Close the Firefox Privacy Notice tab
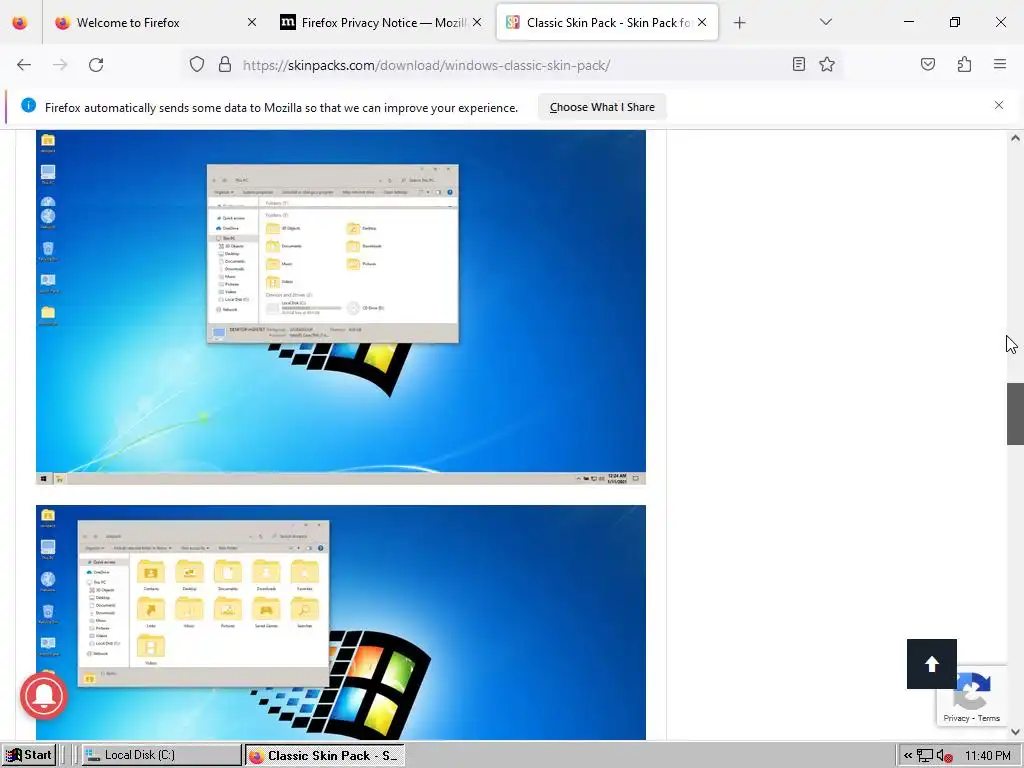The image size is (1024, 768). coord(477,22)
